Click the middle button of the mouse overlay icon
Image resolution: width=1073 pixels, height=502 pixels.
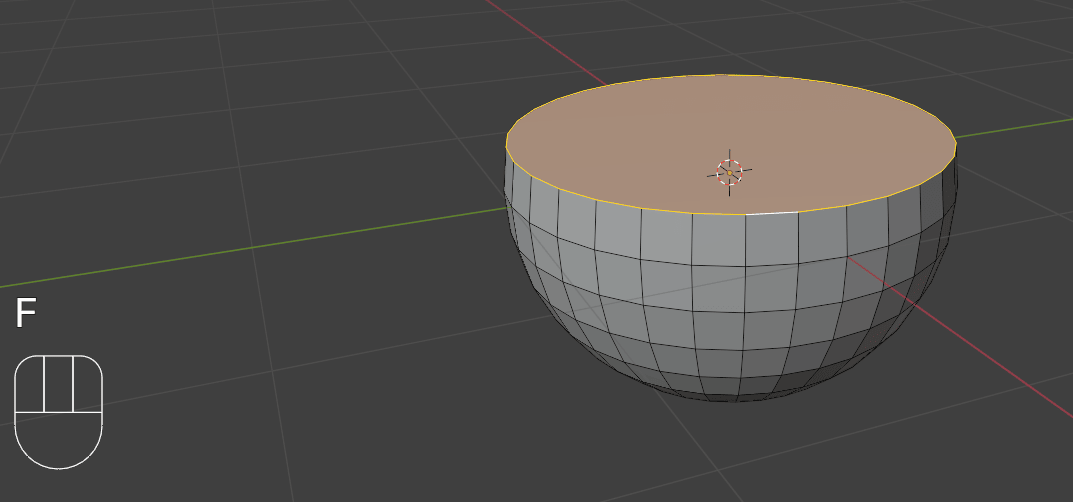(58, 384)
